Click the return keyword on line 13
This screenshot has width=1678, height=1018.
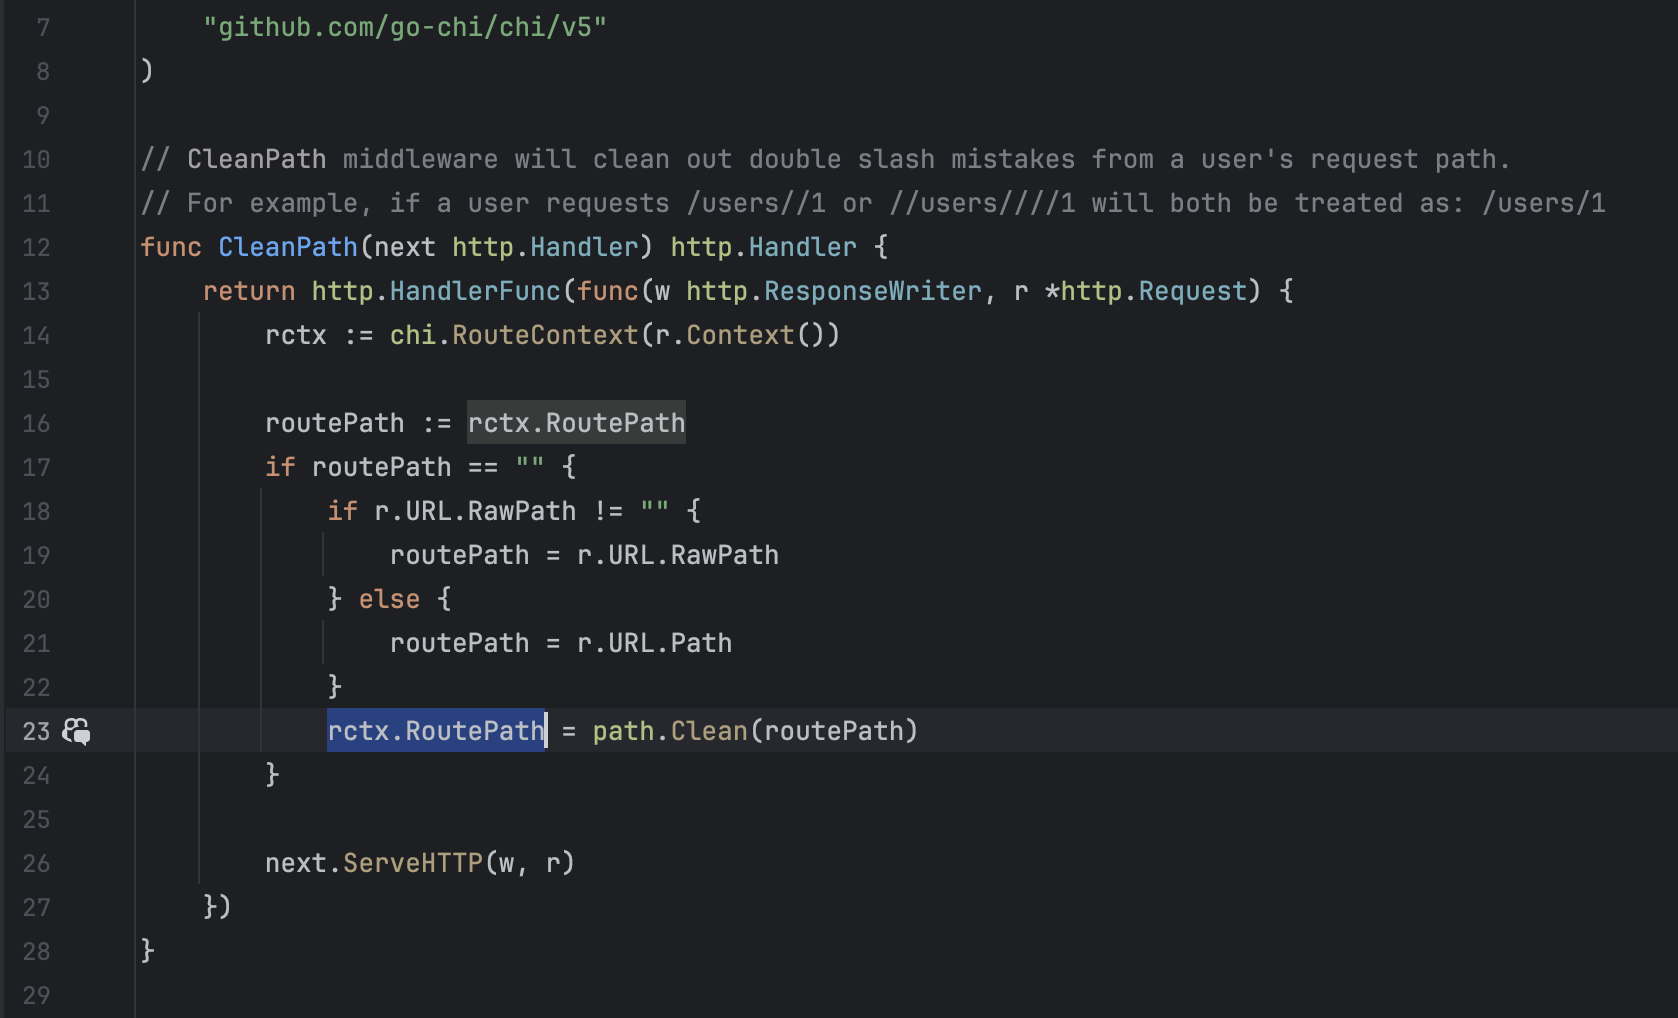tap(248, 291)
